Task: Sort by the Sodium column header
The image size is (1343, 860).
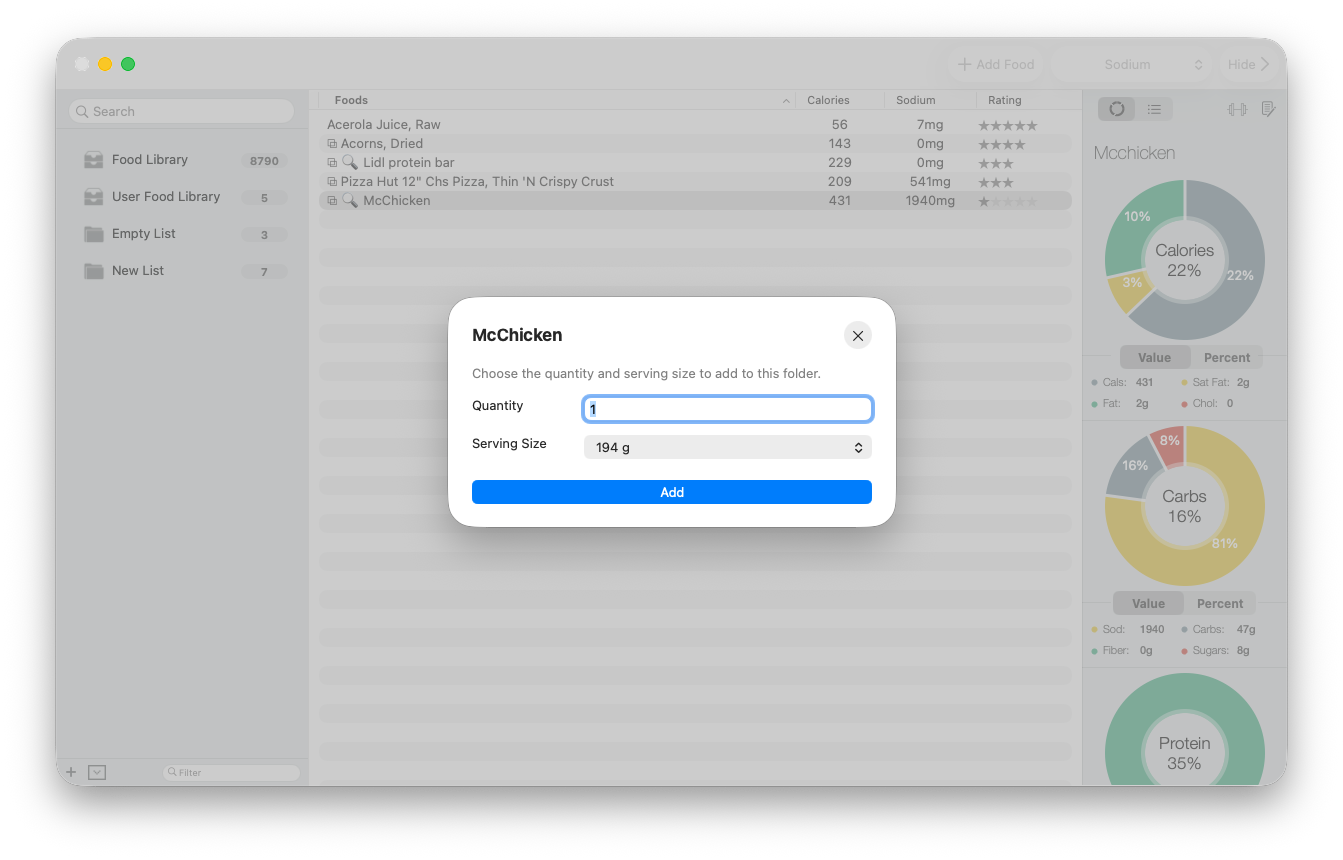Action: (x=930, y=100)
